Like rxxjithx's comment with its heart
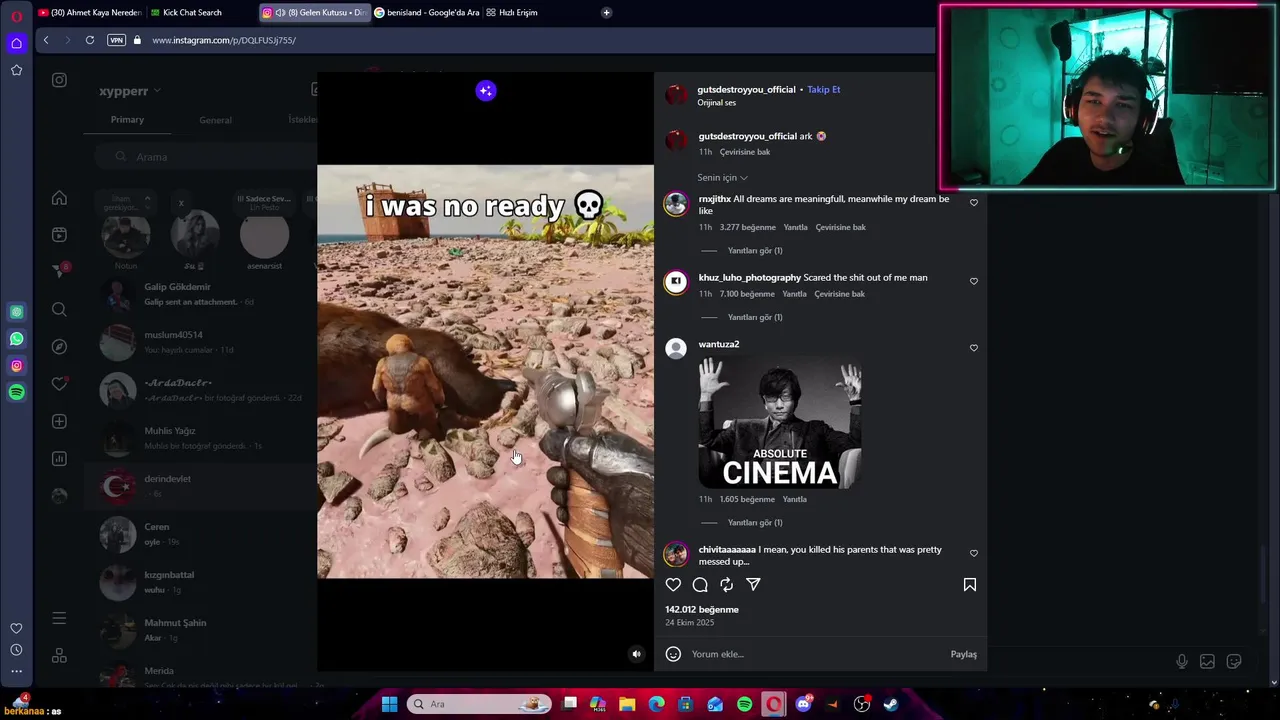Image resolution: width=1280 pixels, height=720 pixels. pyautogui.click(x=974, y=203)
